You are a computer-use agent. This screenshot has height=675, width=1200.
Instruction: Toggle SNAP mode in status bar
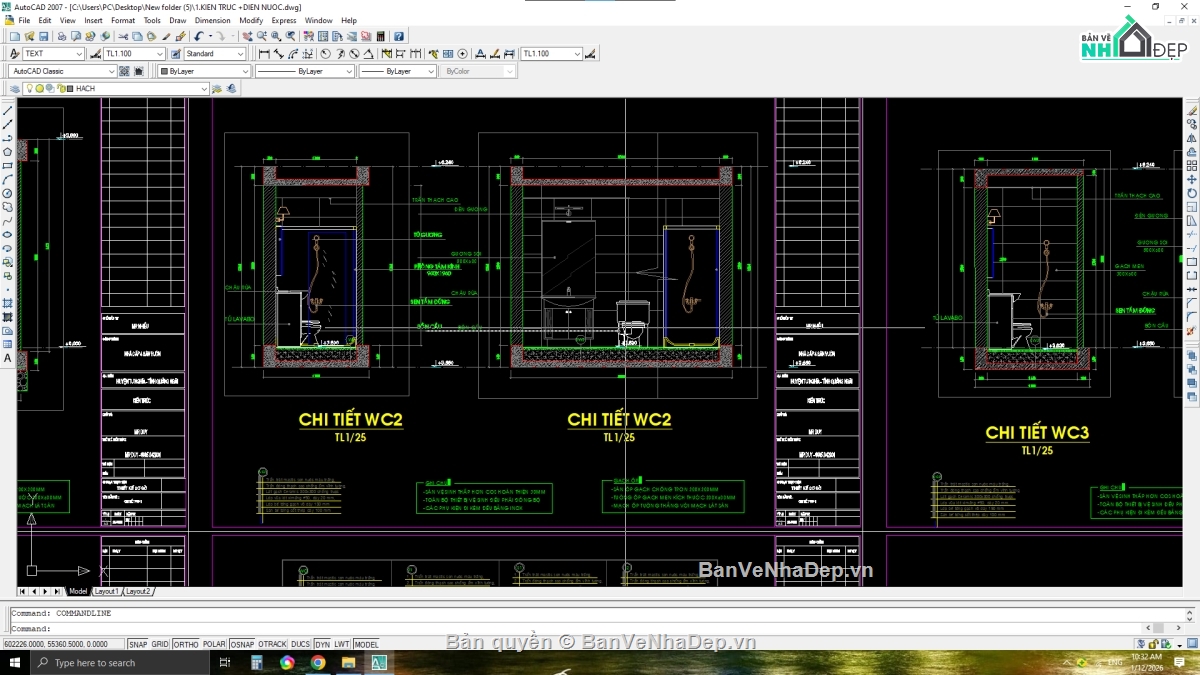[137, 645]
